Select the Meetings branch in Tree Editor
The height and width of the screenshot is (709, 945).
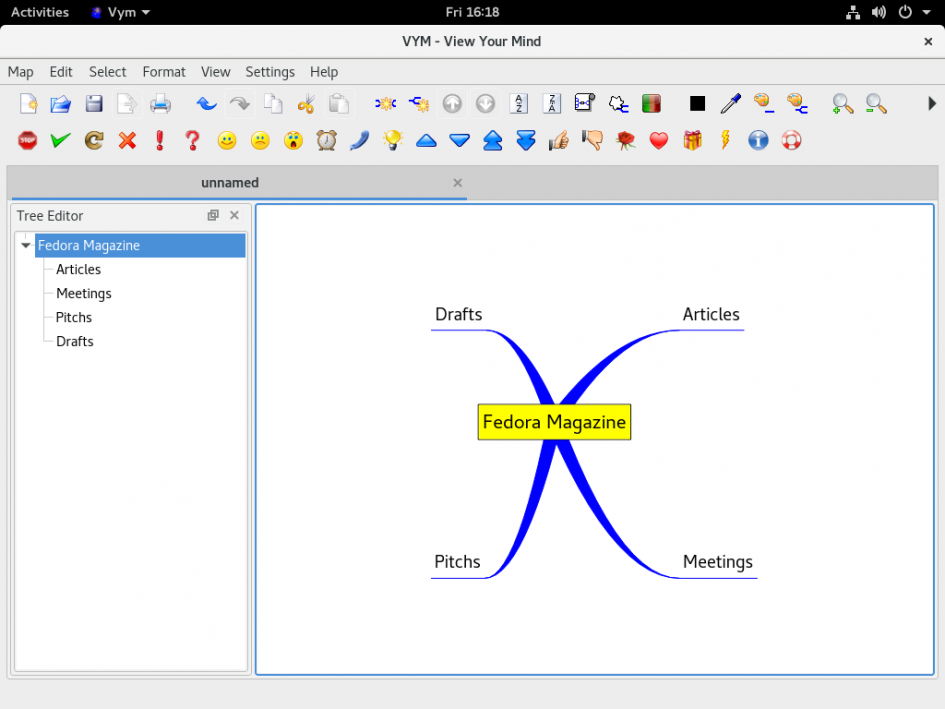coord(83,293)
